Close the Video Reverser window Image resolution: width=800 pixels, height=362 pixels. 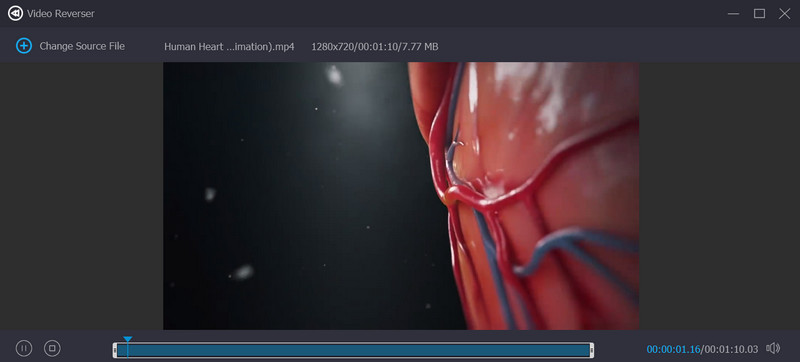click(785, 14)
